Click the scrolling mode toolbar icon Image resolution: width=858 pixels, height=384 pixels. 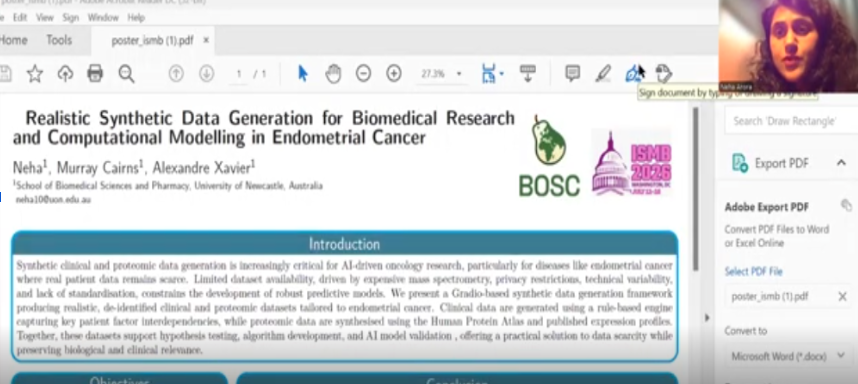[x=527, y=73]
